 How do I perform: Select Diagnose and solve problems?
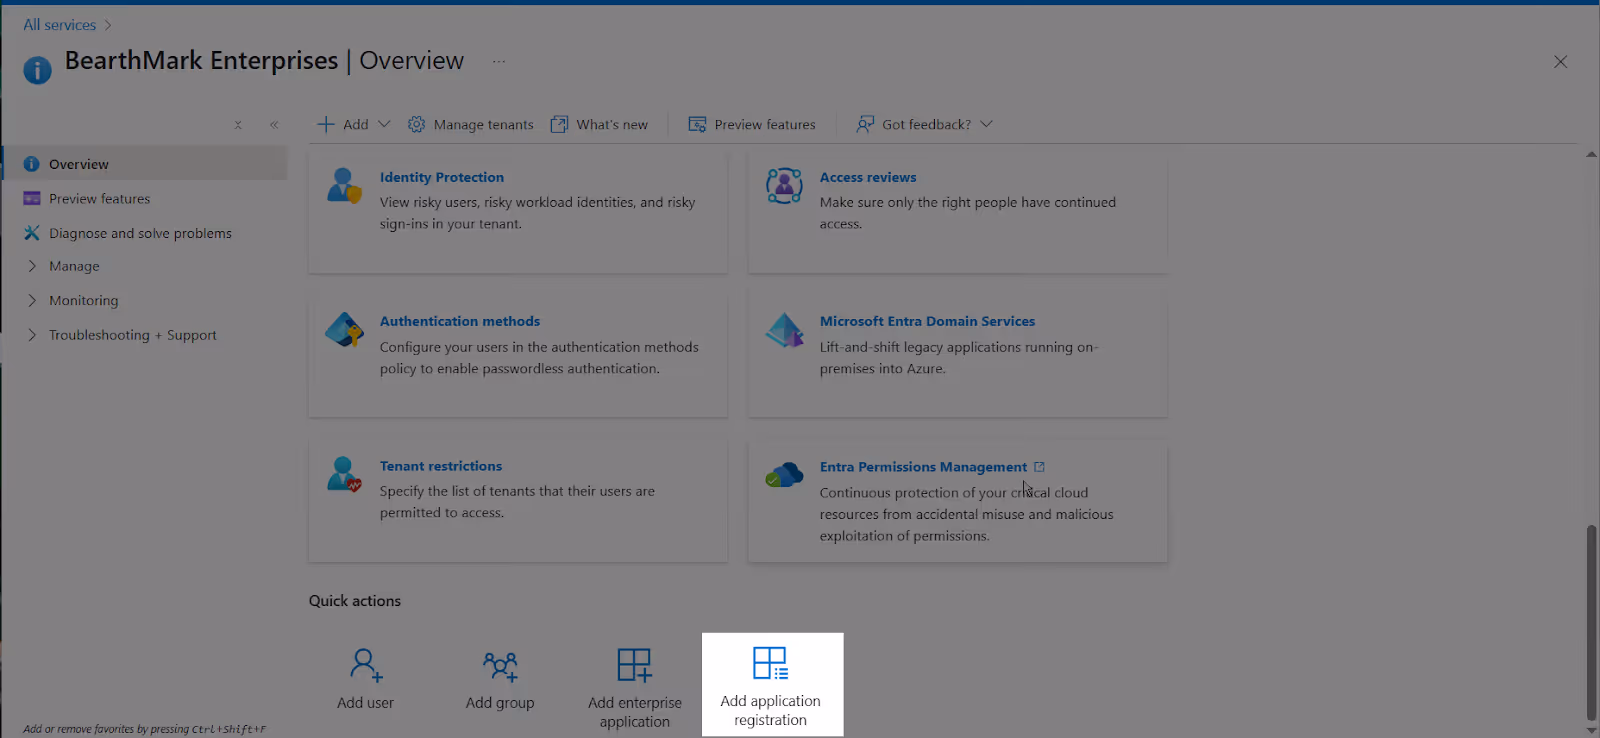click(x=145, y=233)
